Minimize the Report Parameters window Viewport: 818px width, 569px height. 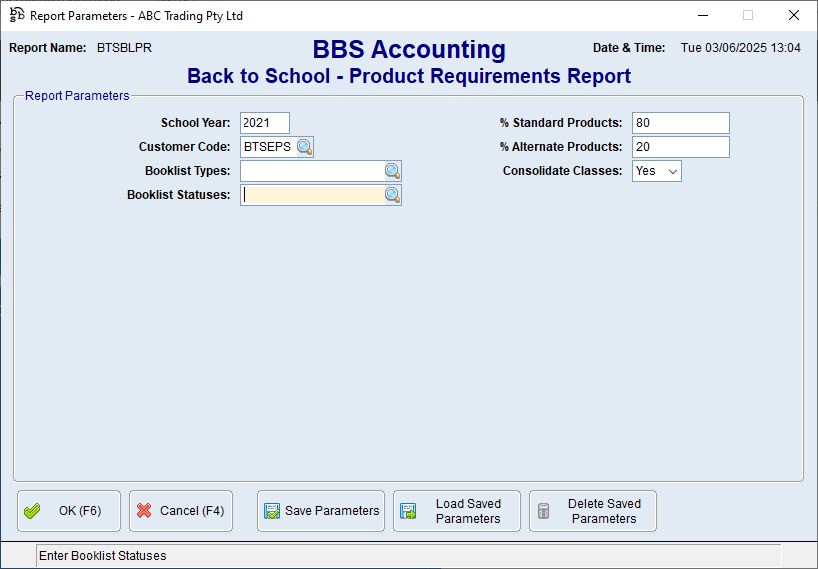point(703,15)
